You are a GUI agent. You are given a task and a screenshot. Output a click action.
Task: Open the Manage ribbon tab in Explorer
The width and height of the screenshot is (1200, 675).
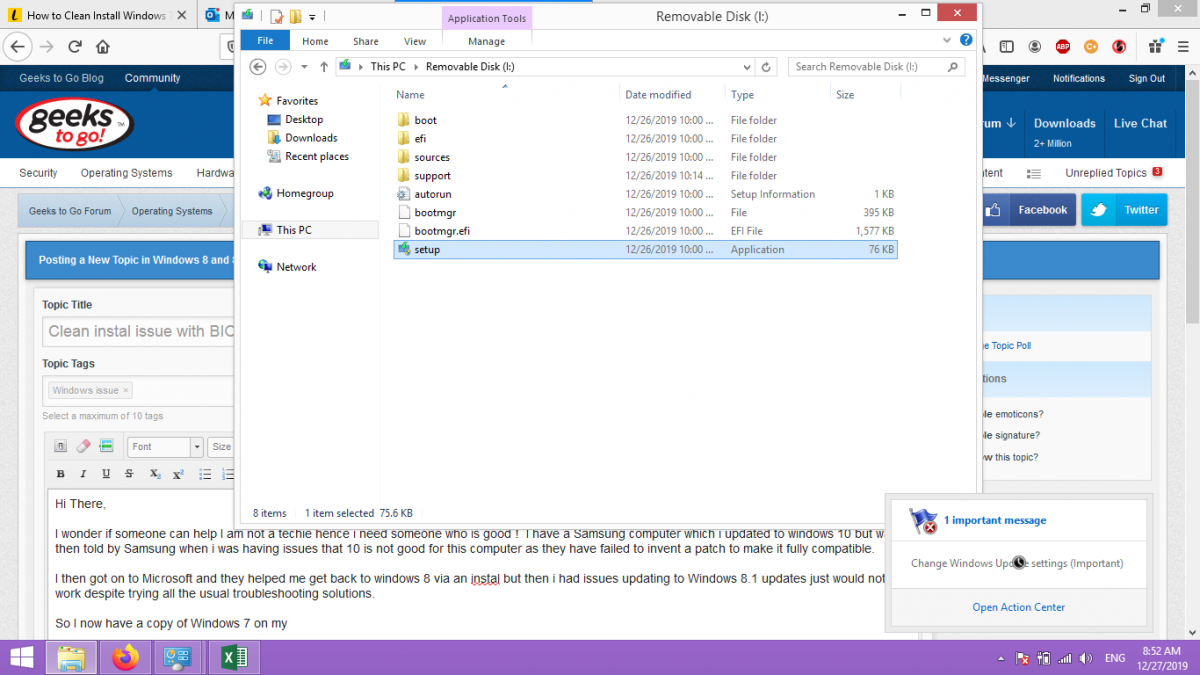coord(487,41)
